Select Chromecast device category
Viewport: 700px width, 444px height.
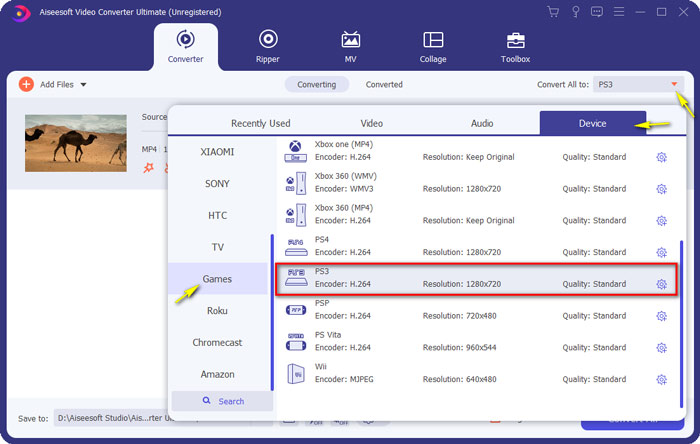tap(217, 342)
